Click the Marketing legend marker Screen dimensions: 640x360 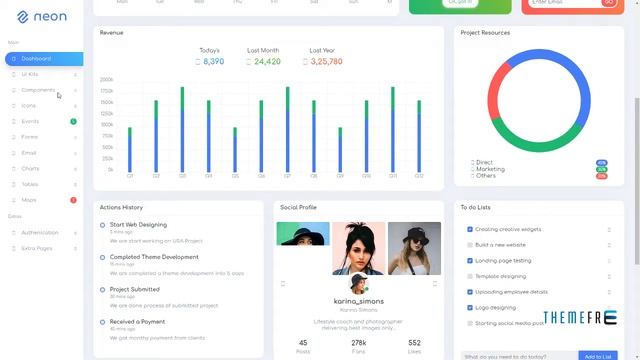point(473,169)
